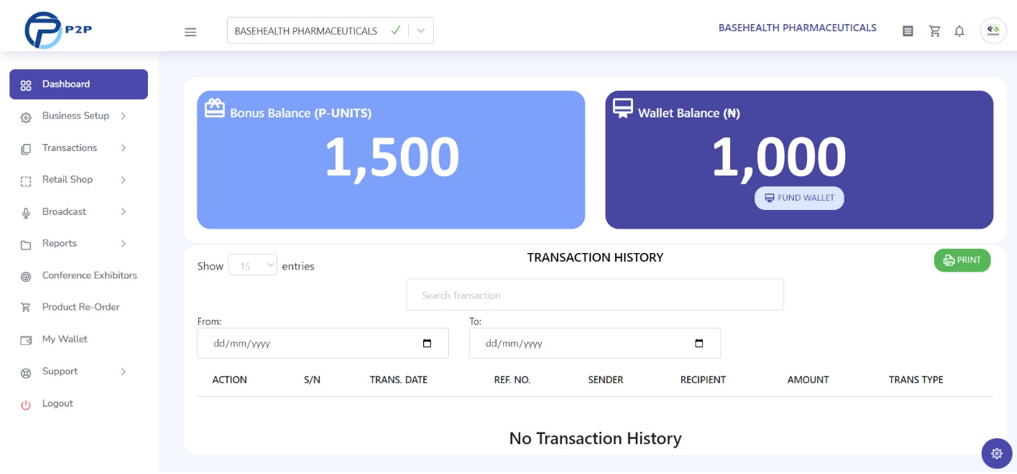Open the list icon in top bar
Screen dimensions: 1017x474
(x=908, y=31)
